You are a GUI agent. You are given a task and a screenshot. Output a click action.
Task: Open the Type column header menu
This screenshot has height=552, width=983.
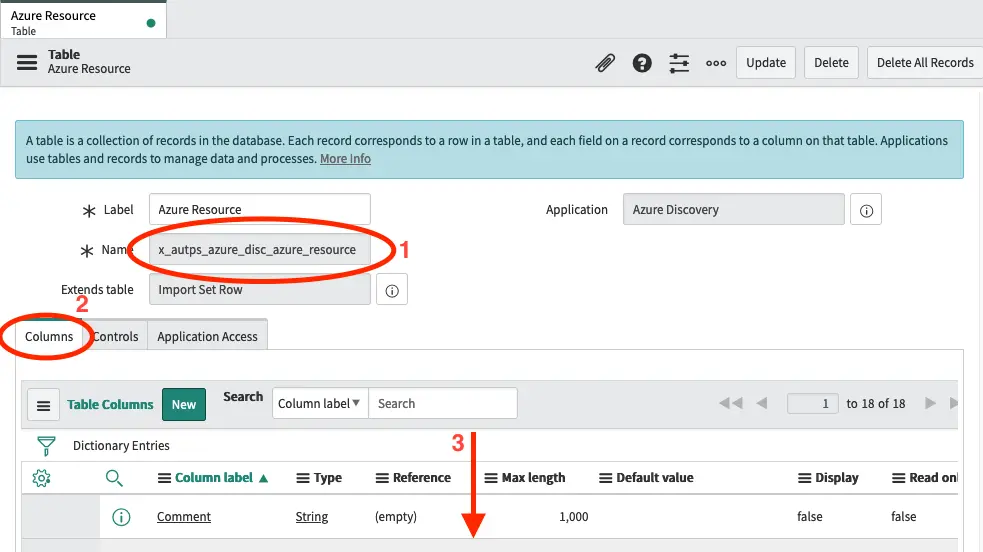point(303,478)
